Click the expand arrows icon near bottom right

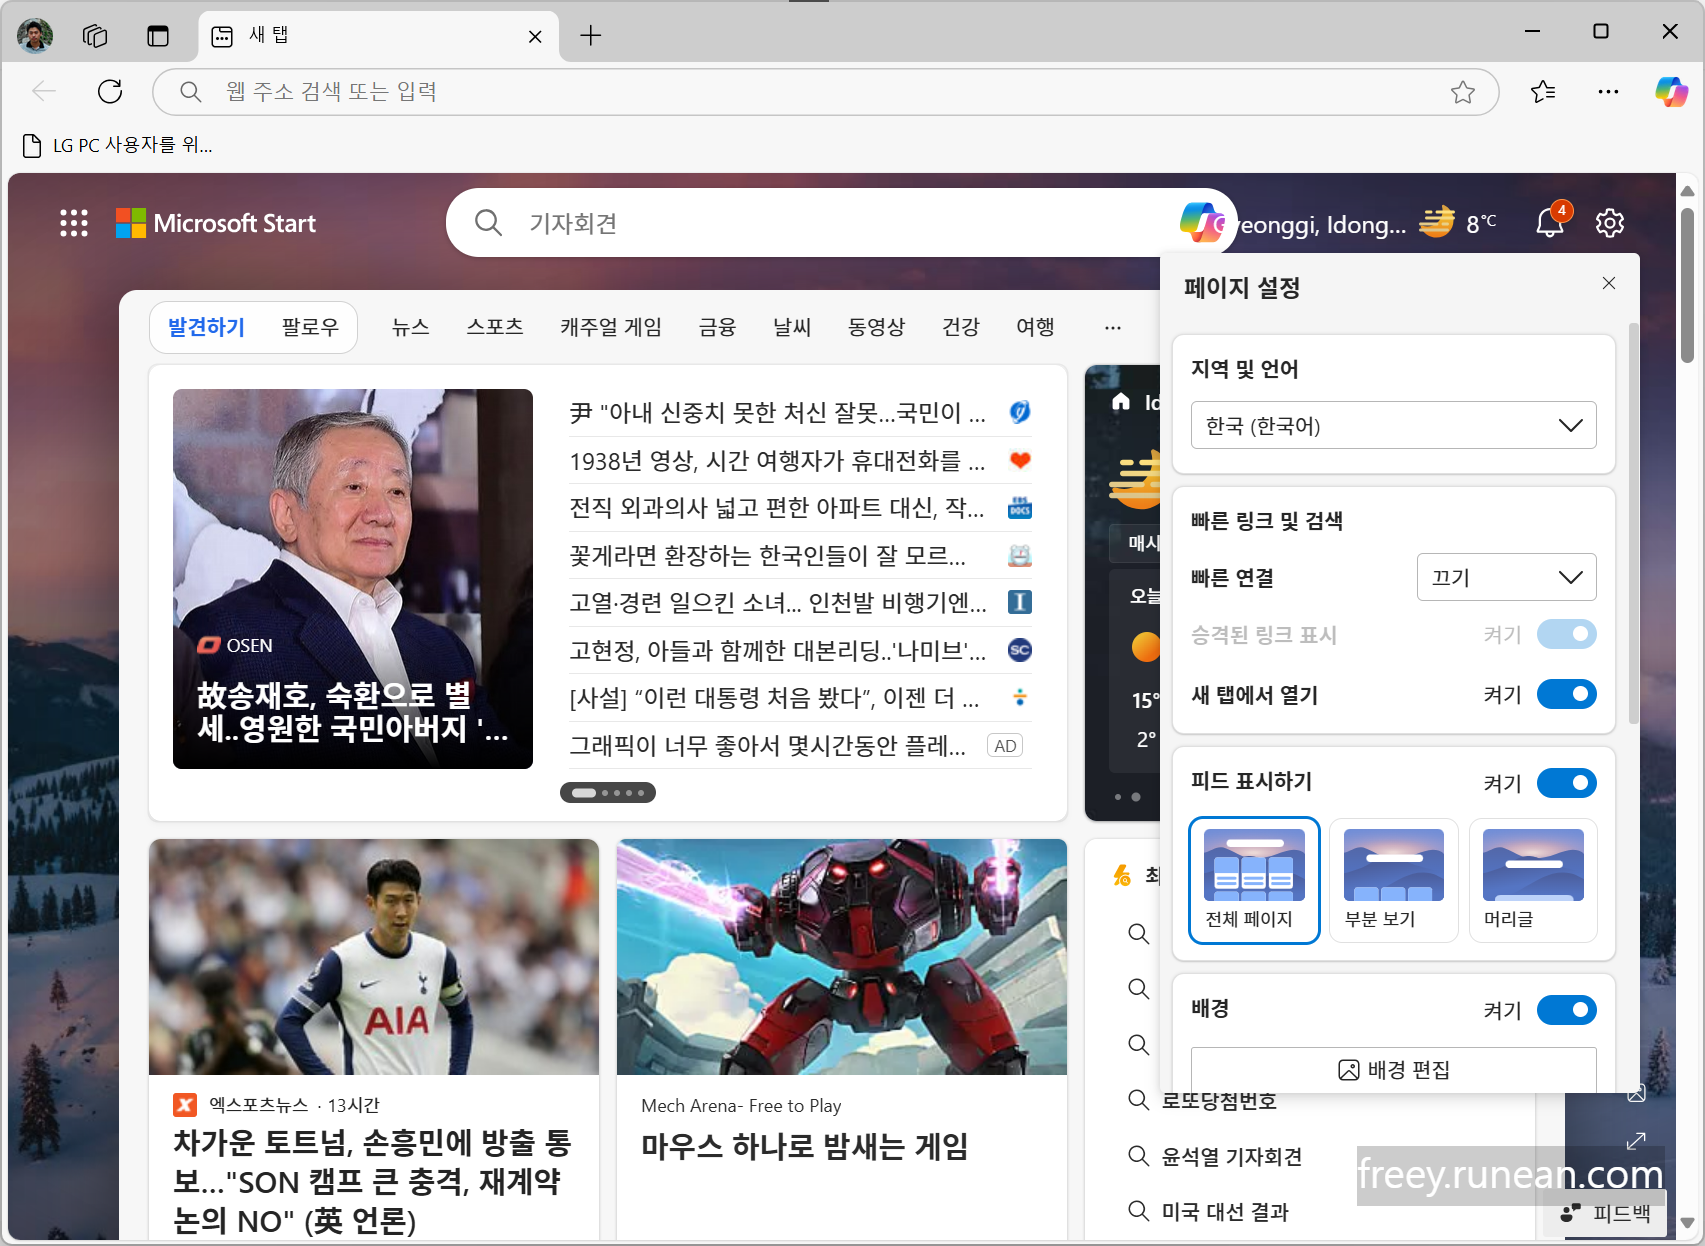(x=1636, y=1140)
